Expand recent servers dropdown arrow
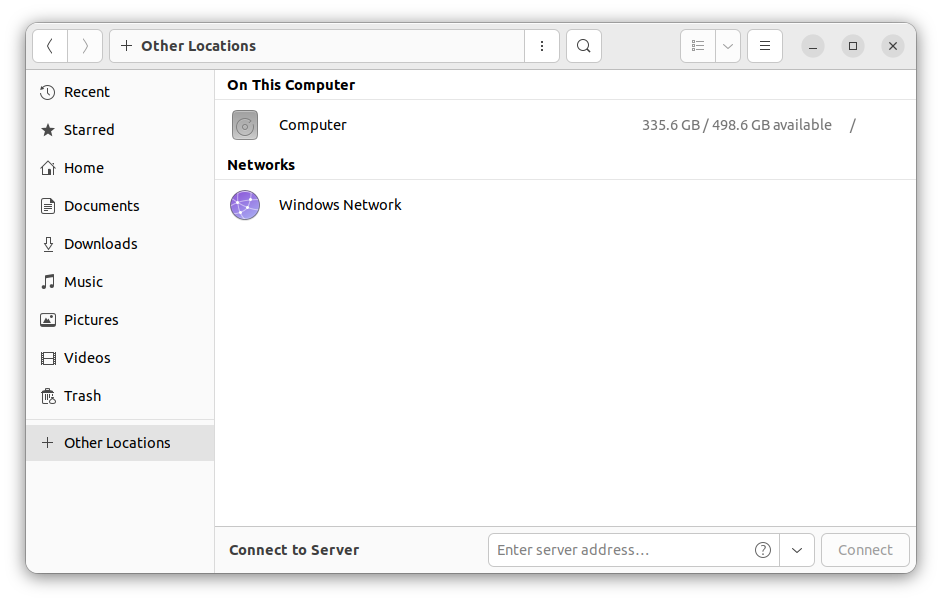942x602 pixels. coord(797,550)
